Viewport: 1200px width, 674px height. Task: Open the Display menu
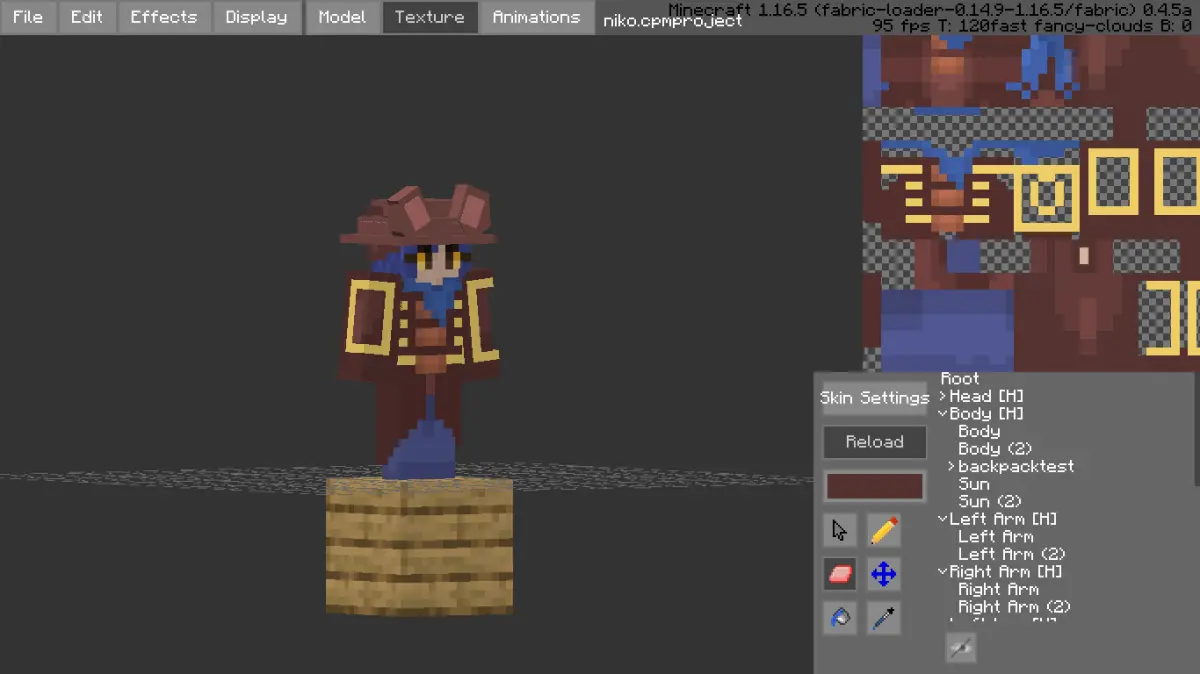click(256, 17)
